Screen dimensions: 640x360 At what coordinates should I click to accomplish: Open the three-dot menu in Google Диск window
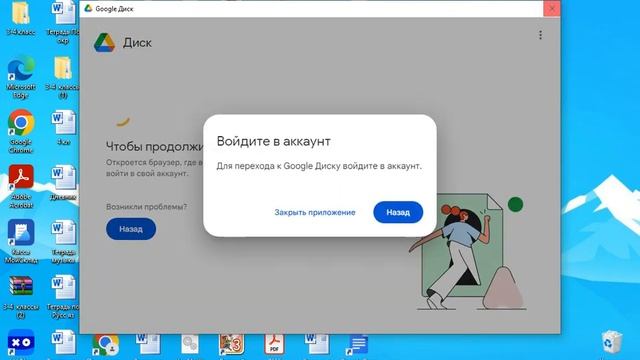point(540,35)
